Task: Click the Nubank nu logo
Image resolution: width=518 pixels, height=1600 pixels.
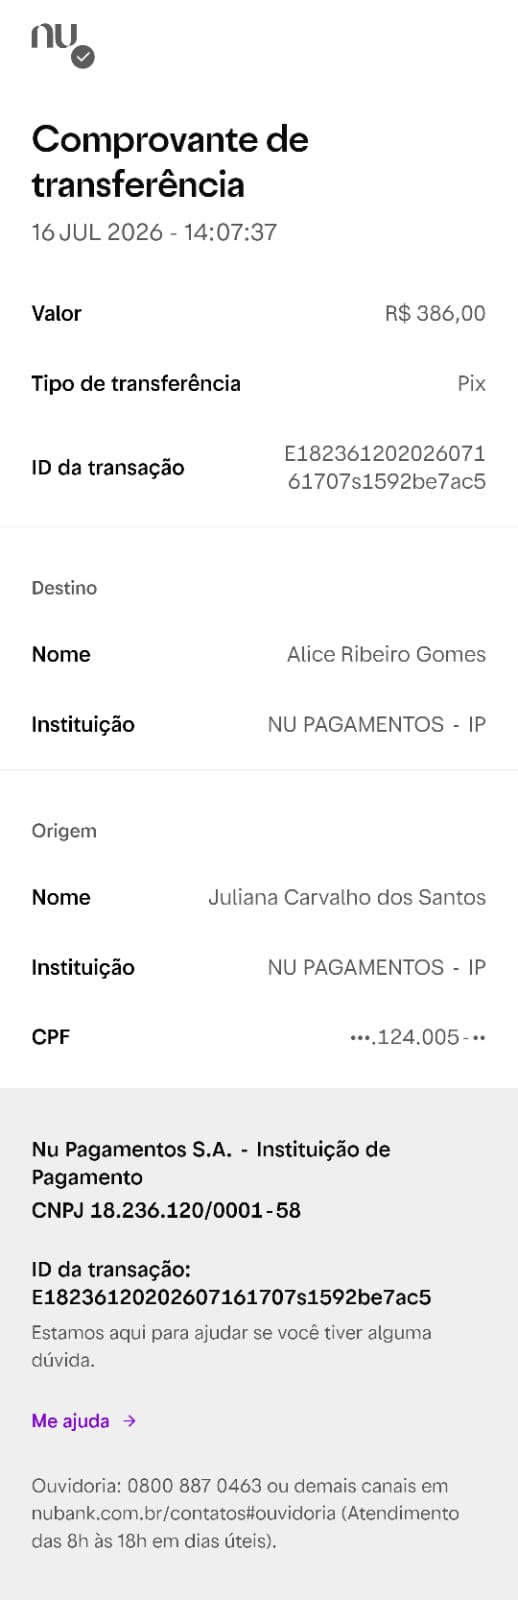Action: point(54,37)
